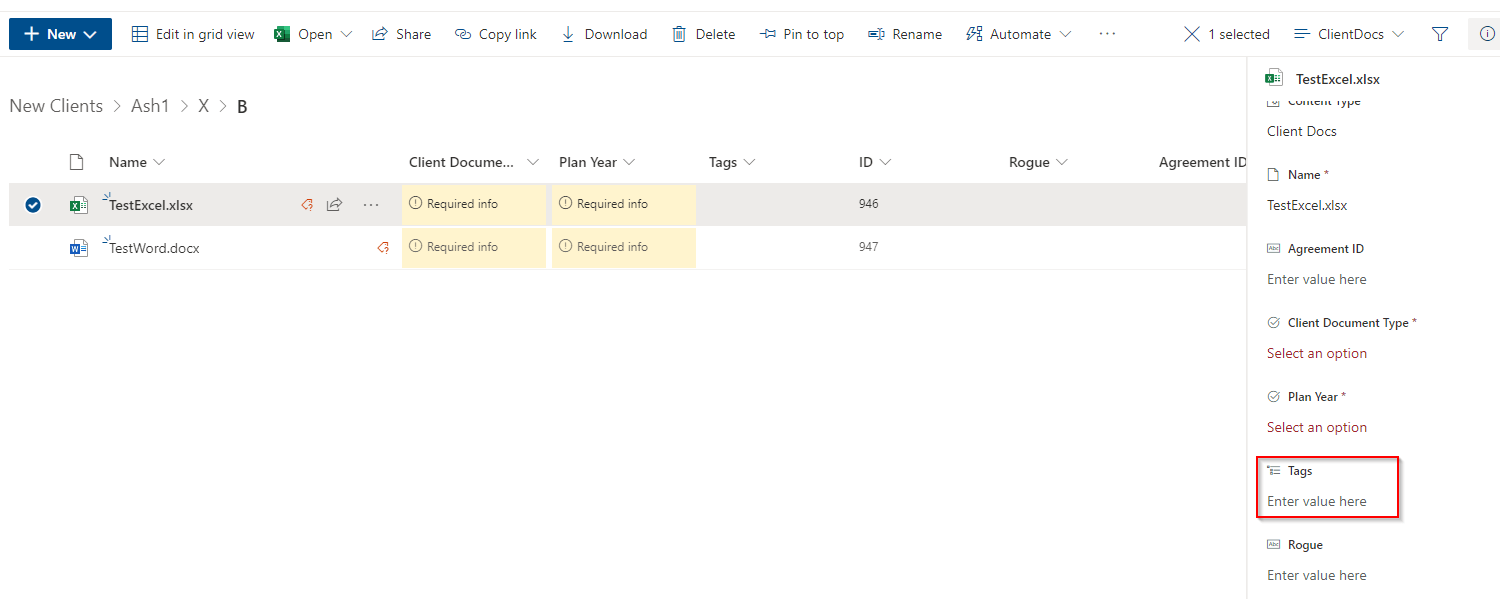This screenshot has width=1500, height=599.
Task: Open the ClientDocs view dropdown
Action: [1348, 33]
